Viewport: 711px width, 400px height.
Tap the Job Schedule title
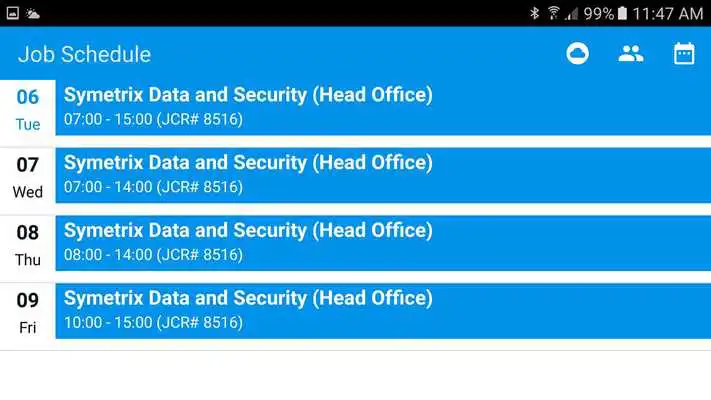(x=84, y=54)
